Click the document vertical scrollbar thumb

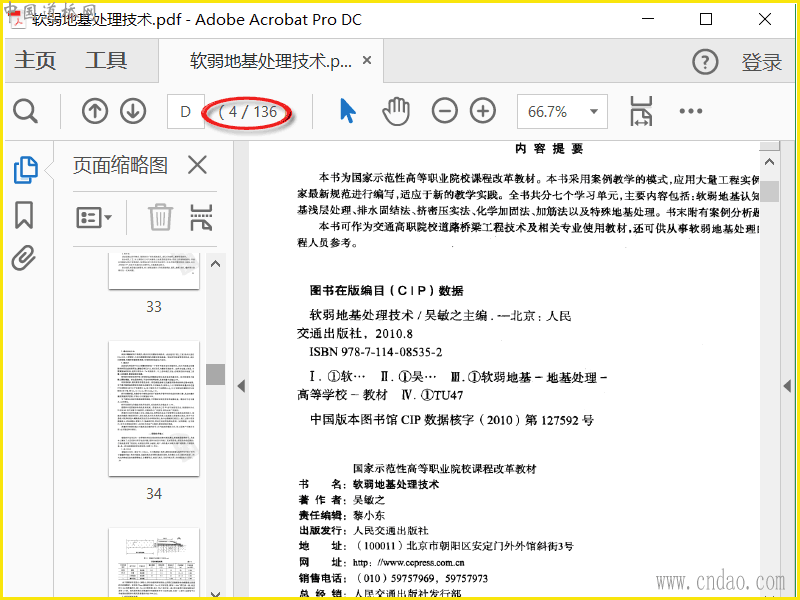click(x=769, y=192)
